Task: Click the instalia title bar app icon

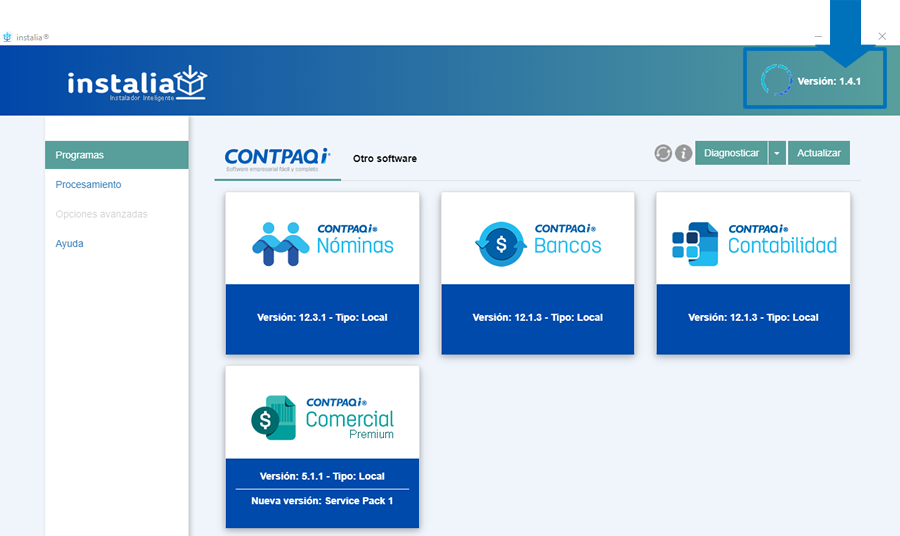Action: [7, 37]
